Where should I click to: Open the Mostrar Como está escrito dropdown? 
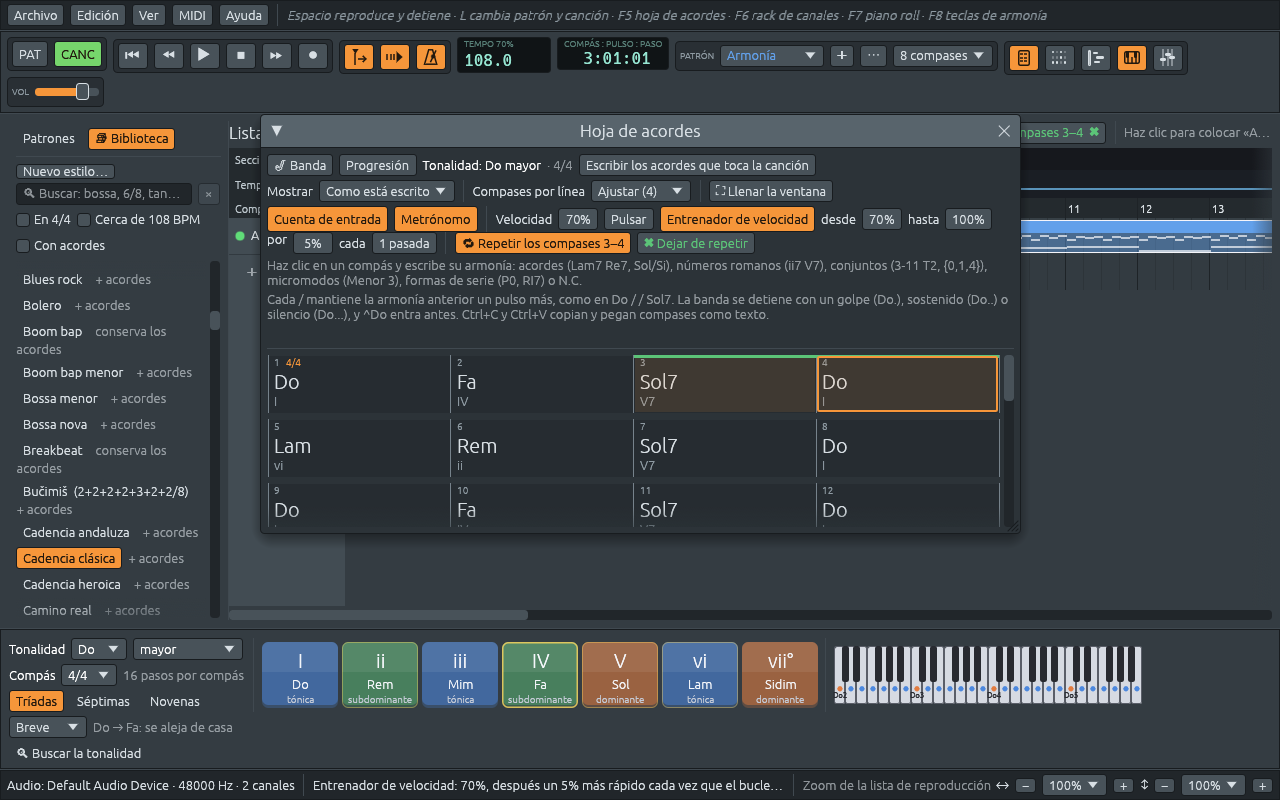[387, 191]
